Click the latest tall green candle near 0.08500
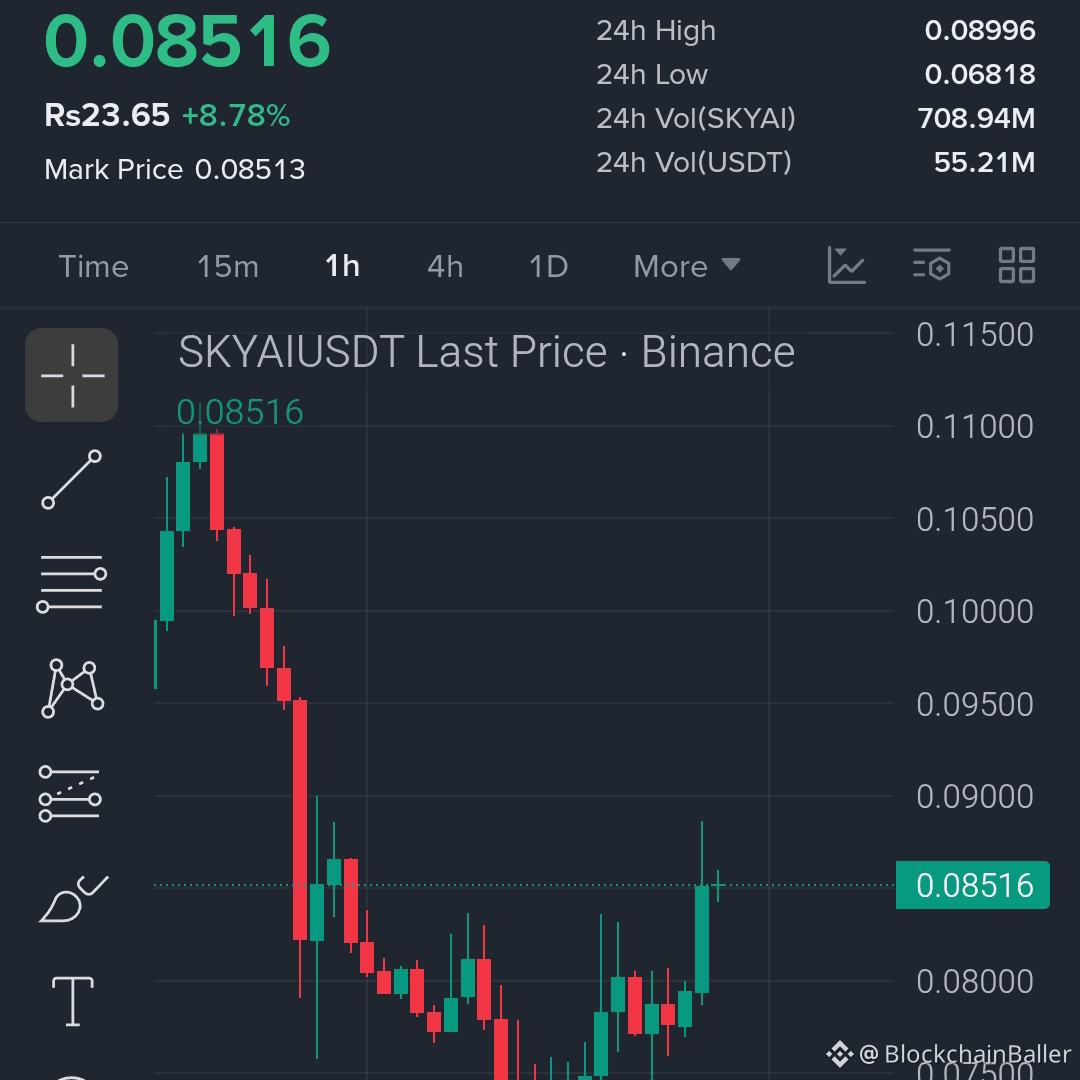This screenshot has width=1080, height=1080. coord(702,939)
